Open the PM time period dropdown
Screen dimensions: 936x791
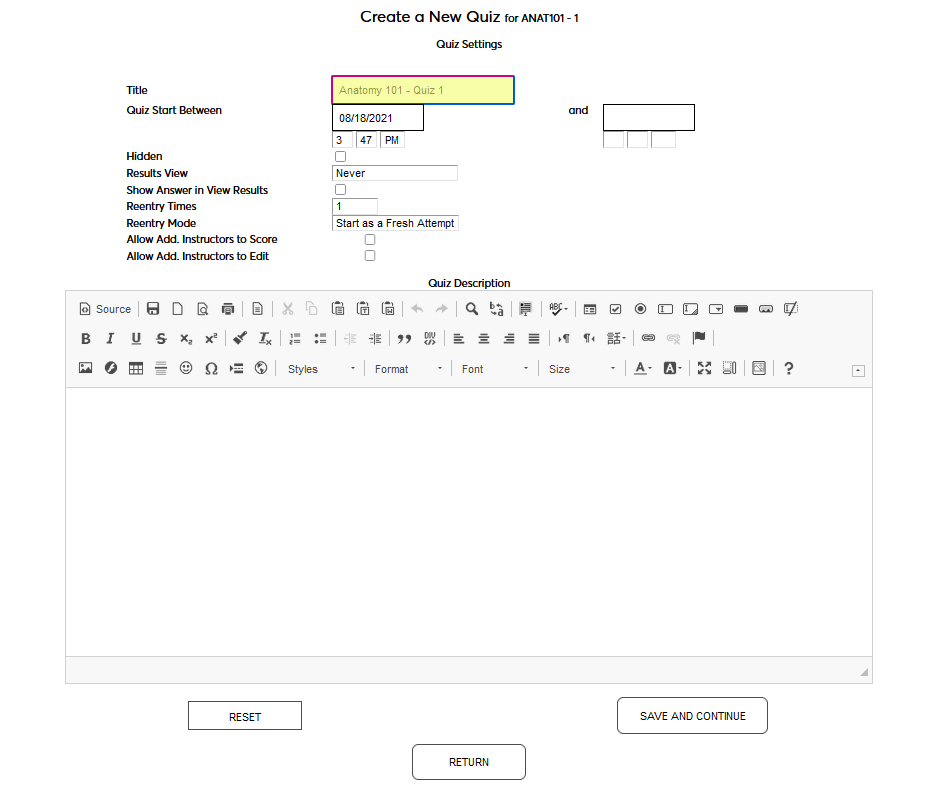pos(392,140)
